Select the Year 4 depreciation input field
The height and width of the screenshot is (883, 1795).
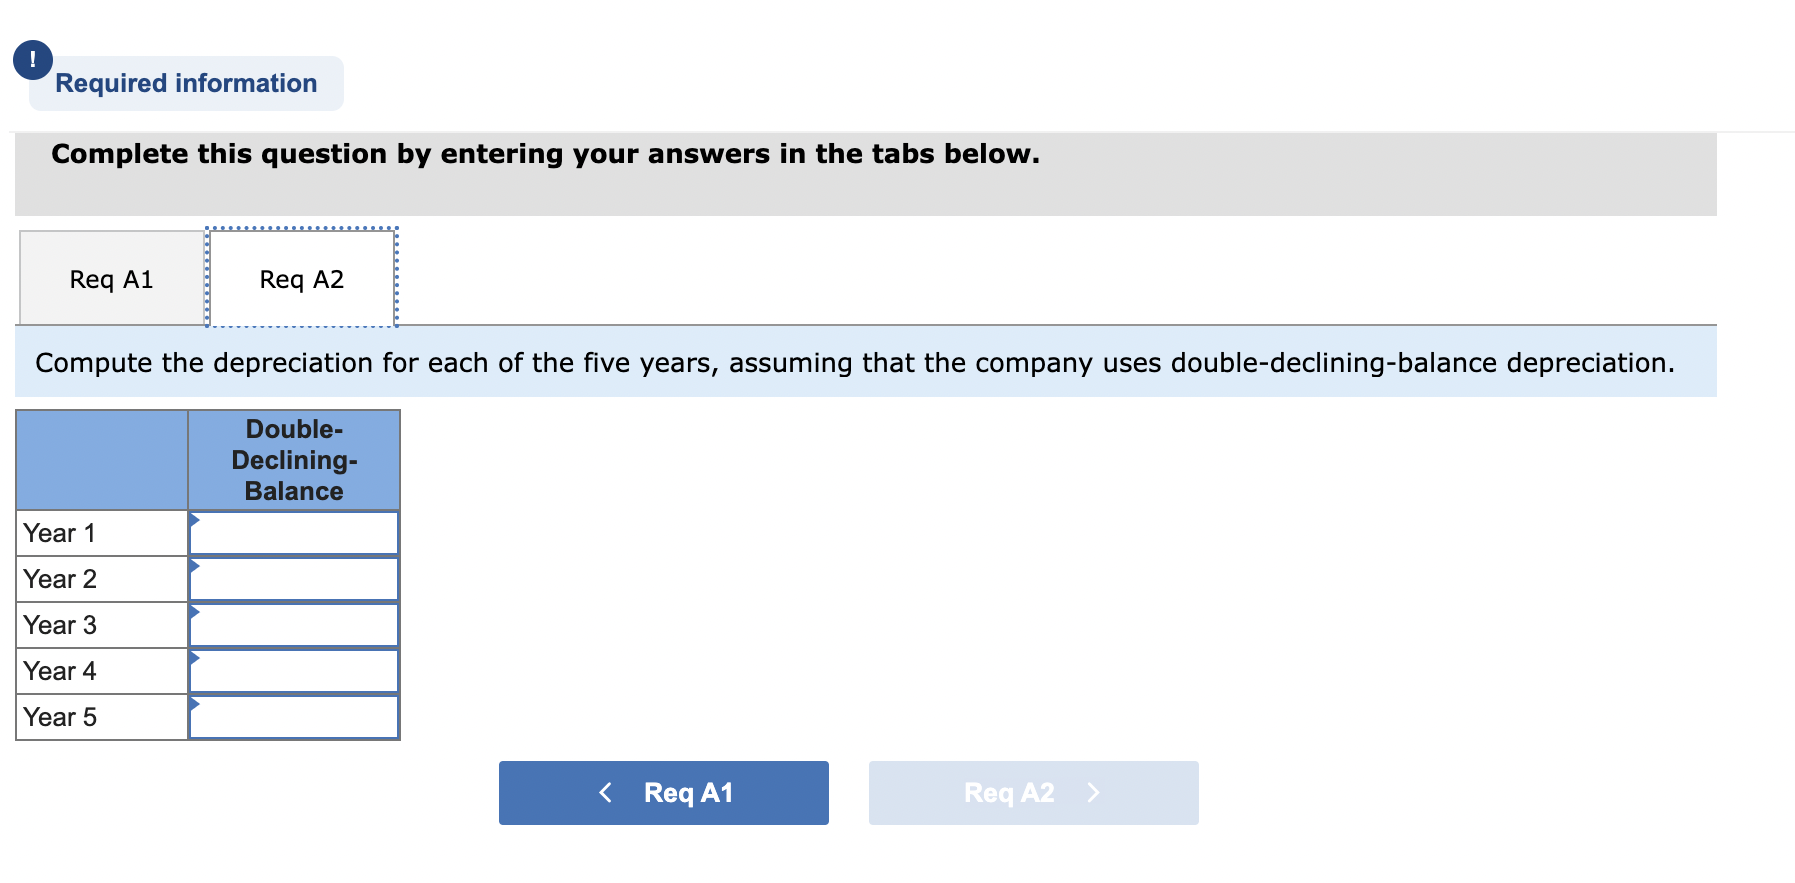(x=295, y=670)
